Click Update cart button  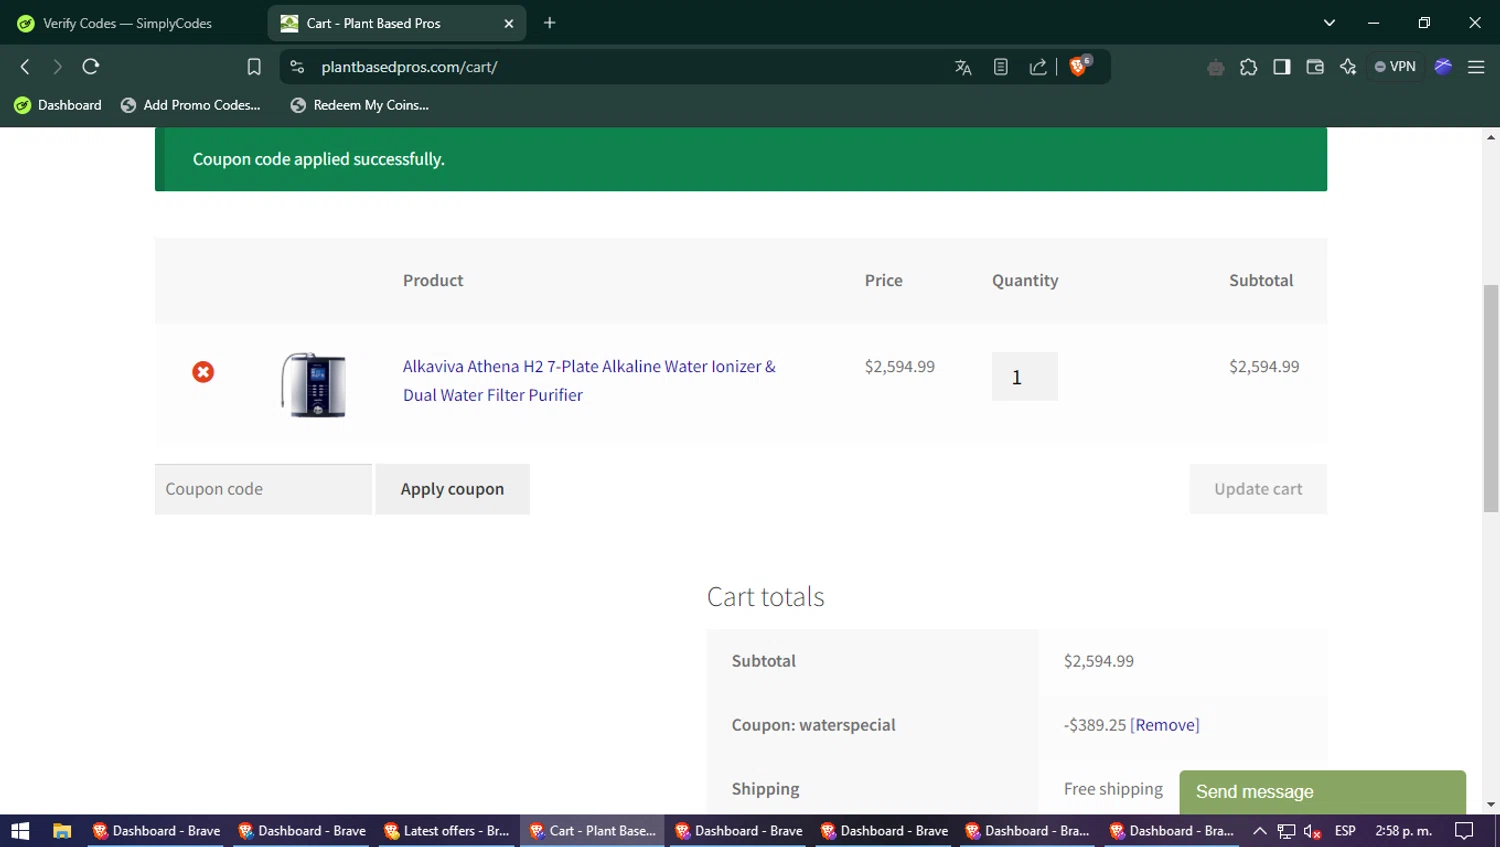pyautogui.click(x=1258, y=489)
